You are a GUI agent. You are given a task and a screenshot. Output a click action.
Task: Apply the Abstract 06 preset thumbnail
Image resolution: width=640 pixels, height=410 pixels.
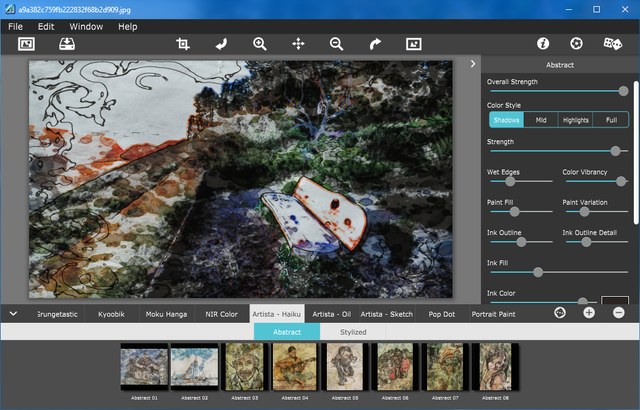[x=395, y=367]
